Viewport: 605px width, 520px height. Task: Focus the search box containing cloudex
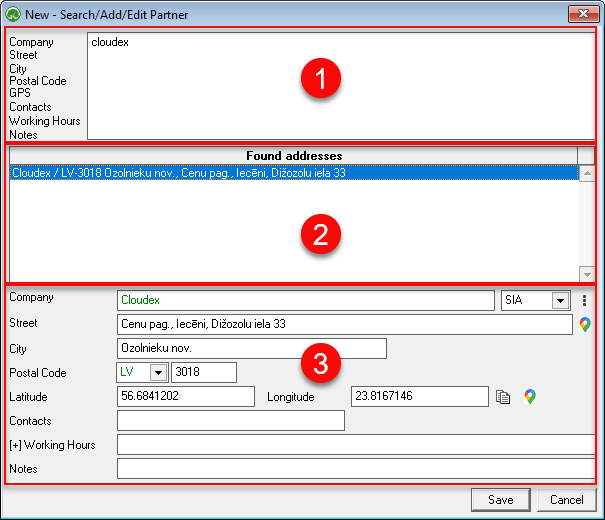click(341, 86)
